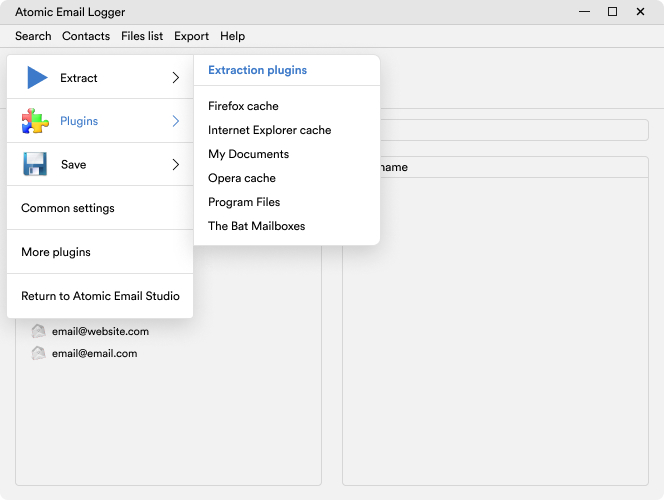
Task: Expand the Save submenu arrow
Action: click(x=175, y=164)
